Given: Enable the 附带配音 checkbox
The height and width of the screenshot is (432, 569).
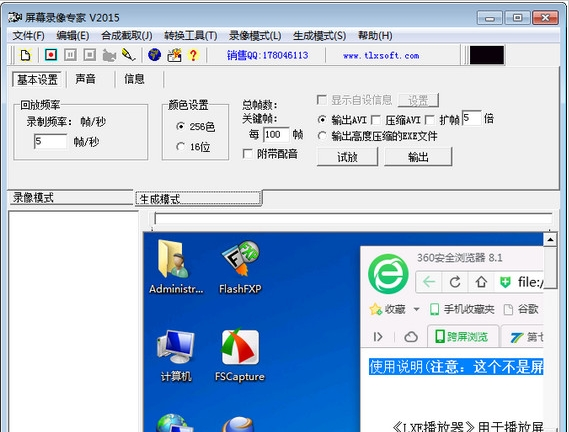Looking at the screenshot, I should tap(248, 154).
